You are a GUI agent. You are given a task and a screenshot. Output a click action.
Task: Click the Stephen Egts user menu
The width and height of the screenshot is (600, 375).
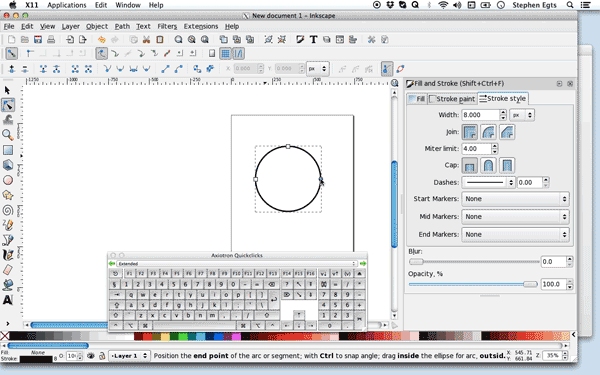(x=535, y=5)
